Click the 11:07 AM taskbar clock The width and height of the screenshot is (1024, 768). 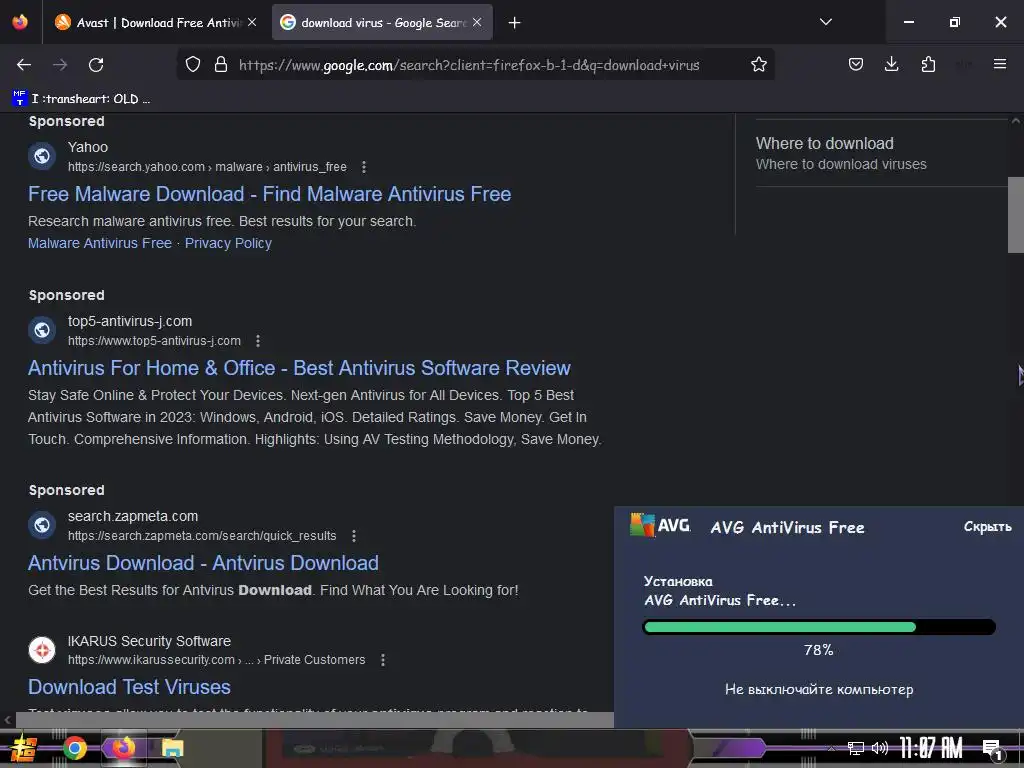click(x=931, y=748)
